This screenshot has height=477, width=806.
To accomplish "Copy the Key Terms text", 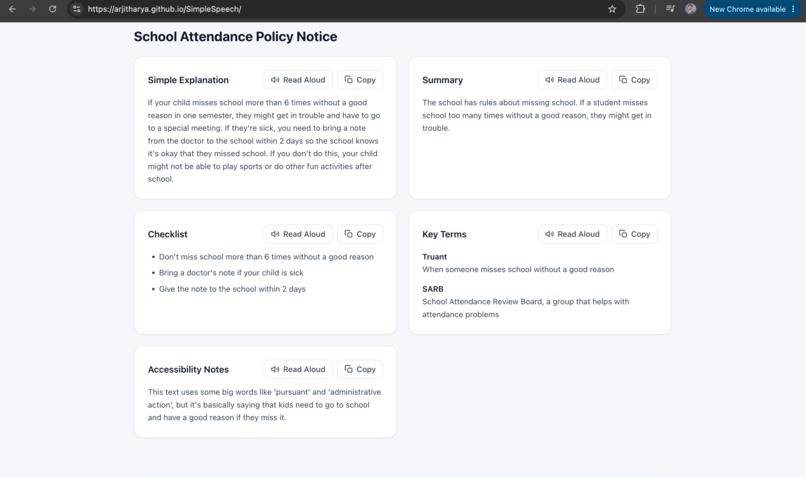I will [634, 234].
